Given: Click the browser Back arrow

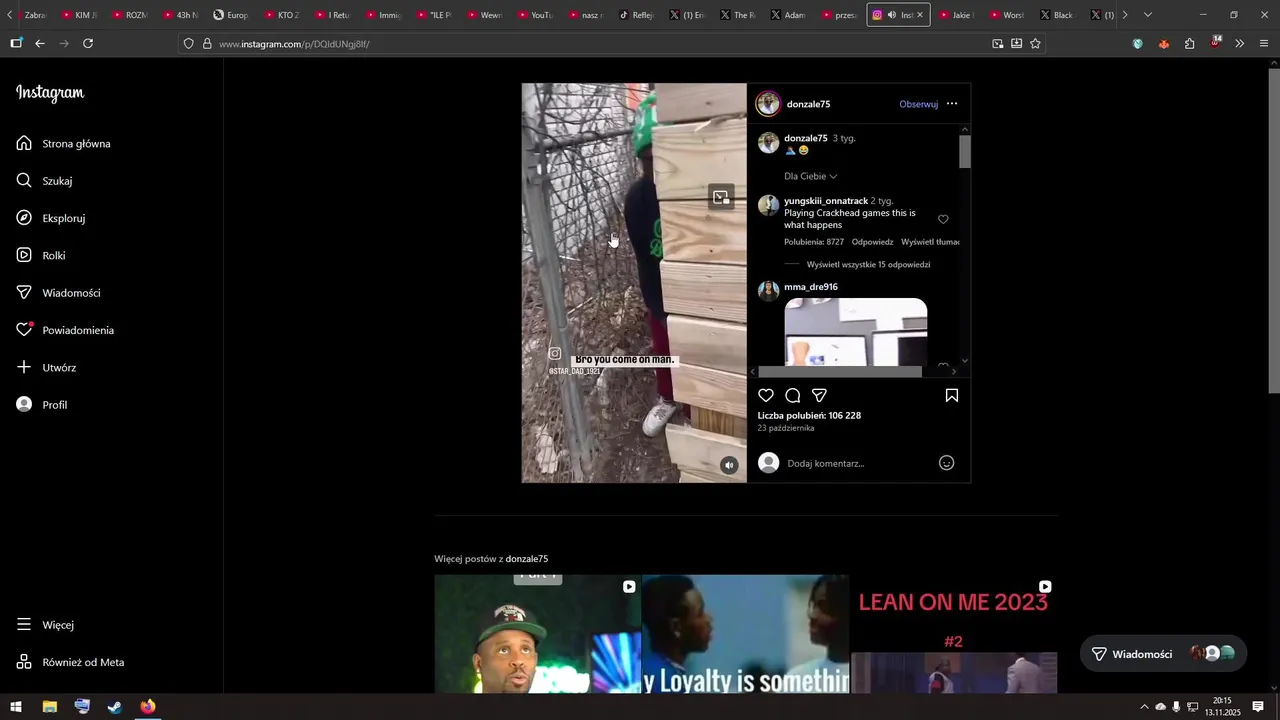Looking at the screenshot, I should point(40,44).
